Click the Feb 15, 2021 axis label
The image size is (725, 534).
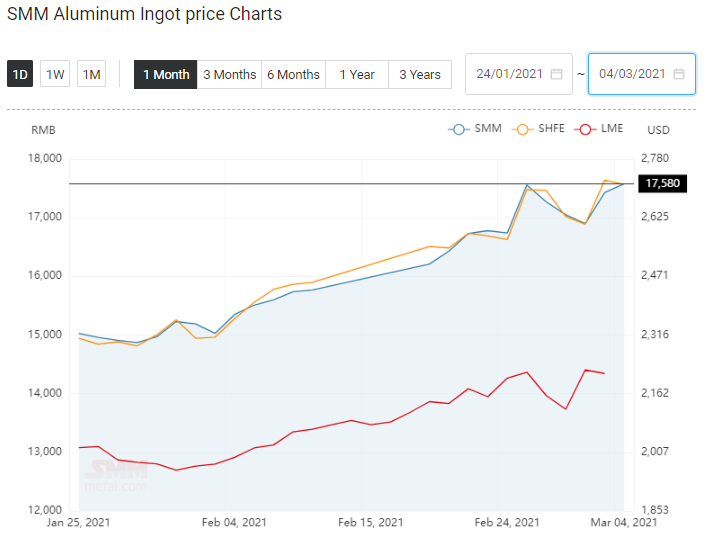click(370, 522)
